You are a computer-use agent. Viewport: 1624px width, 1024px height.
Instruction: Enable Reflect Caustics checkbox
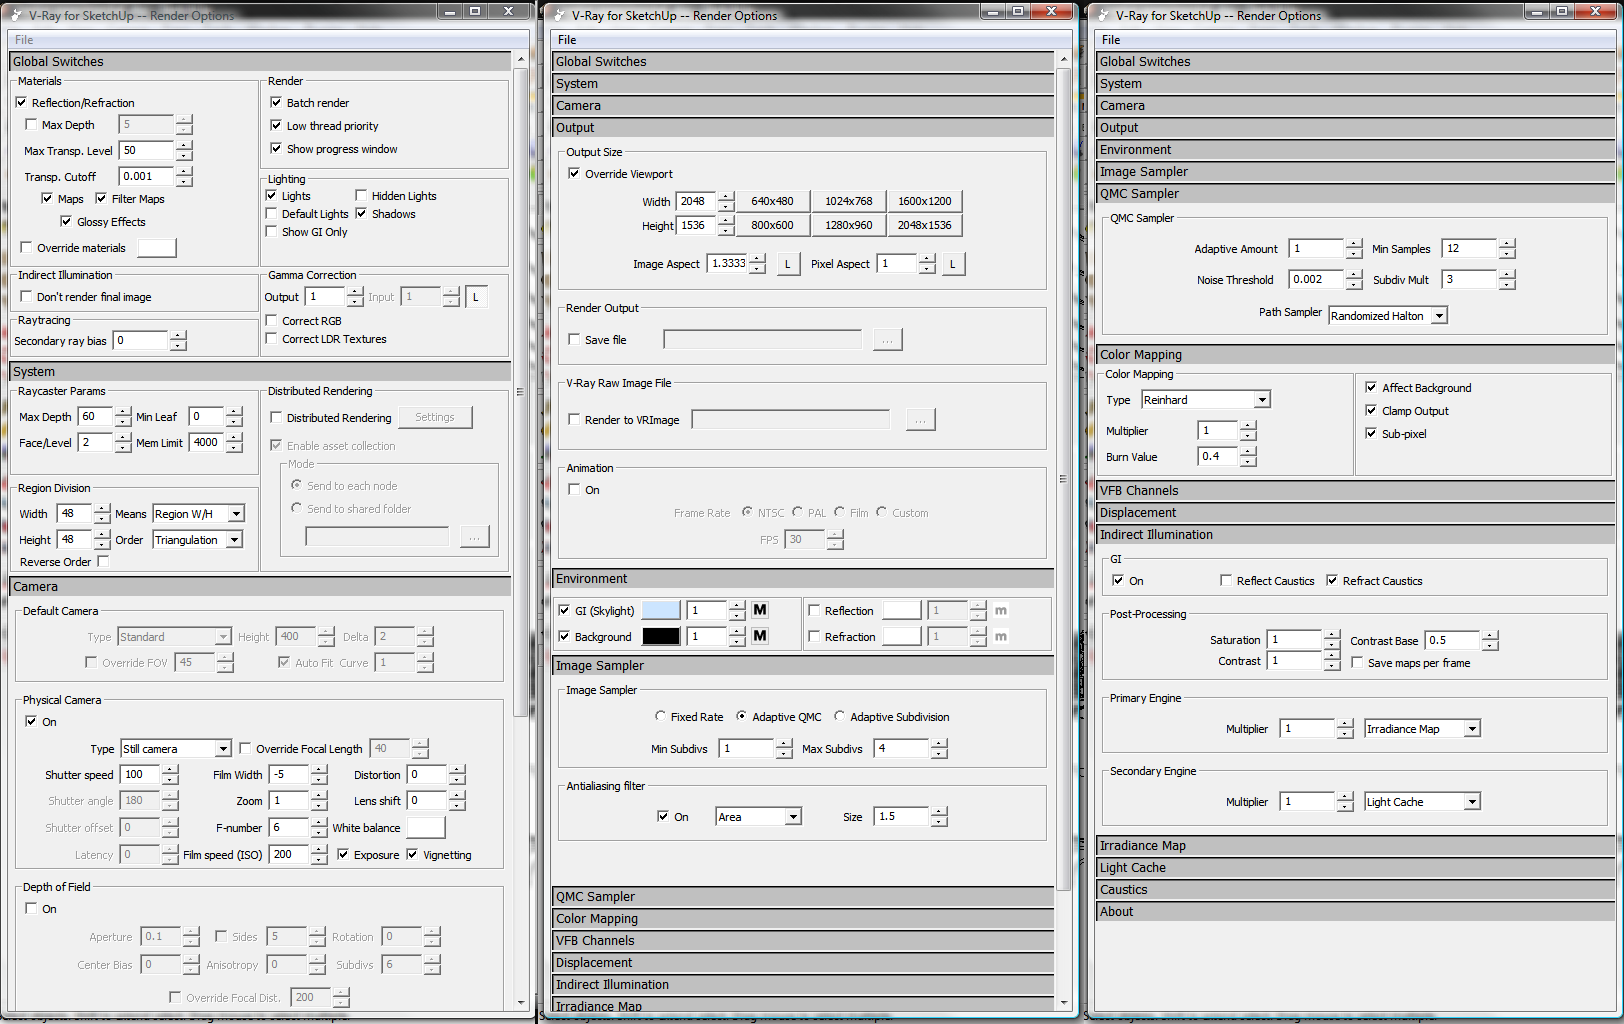click(1226, 580)
